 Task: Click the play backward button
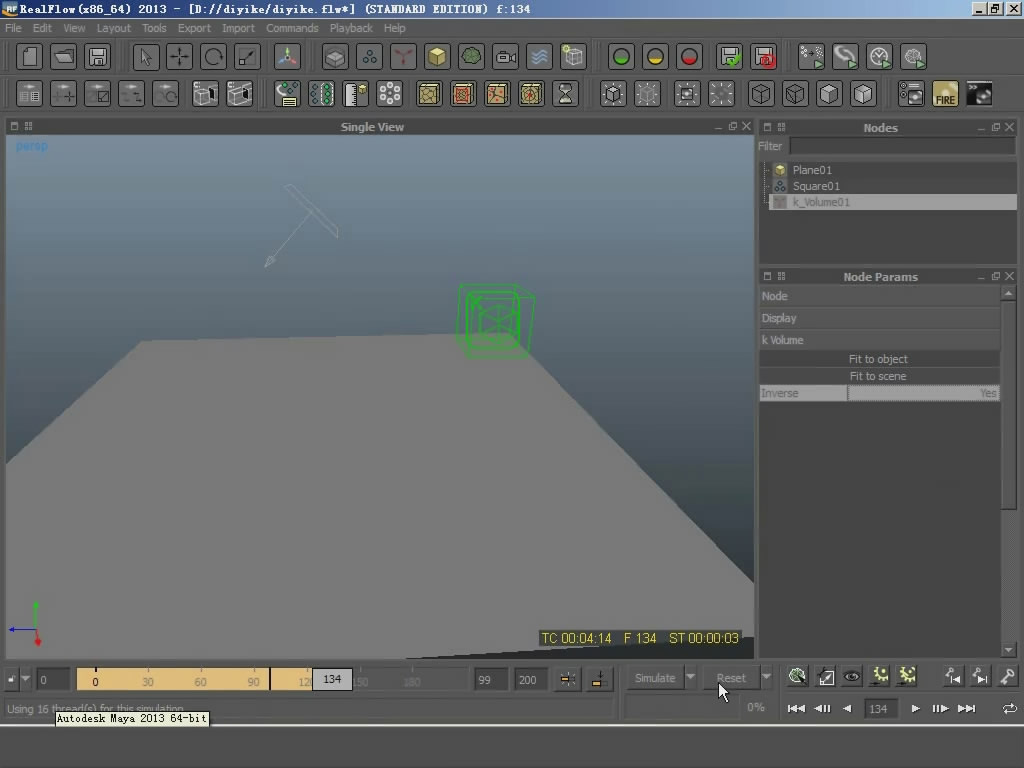(847, 709)
